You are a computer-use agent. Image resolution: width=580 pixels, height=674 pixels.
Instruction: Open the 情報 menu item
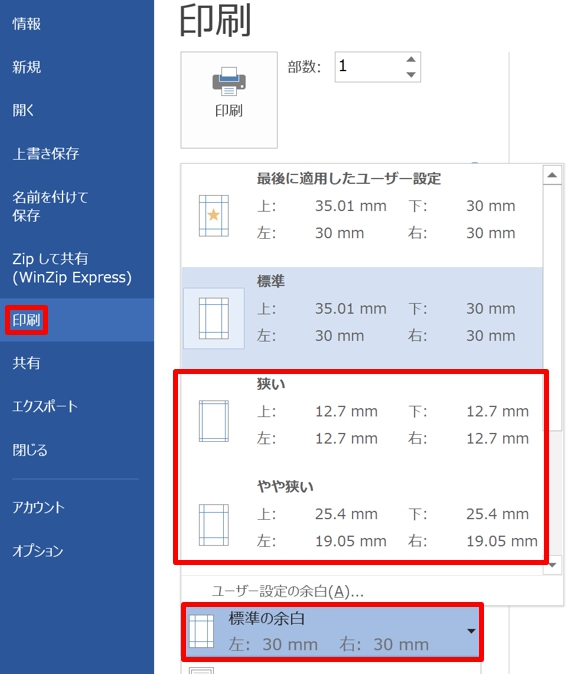click(x=26, y=24)
